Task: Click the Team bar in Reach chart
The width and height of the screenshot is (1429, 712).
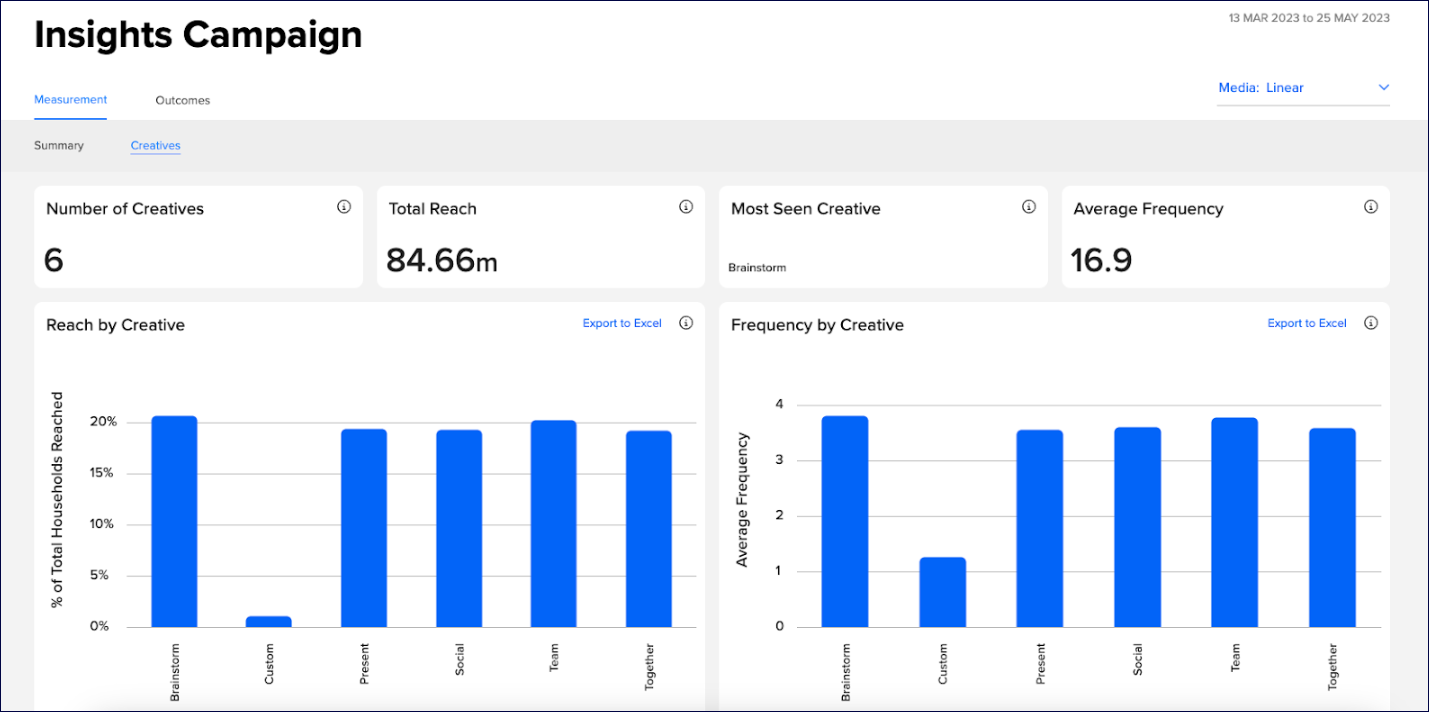Action: coord(553,524)
